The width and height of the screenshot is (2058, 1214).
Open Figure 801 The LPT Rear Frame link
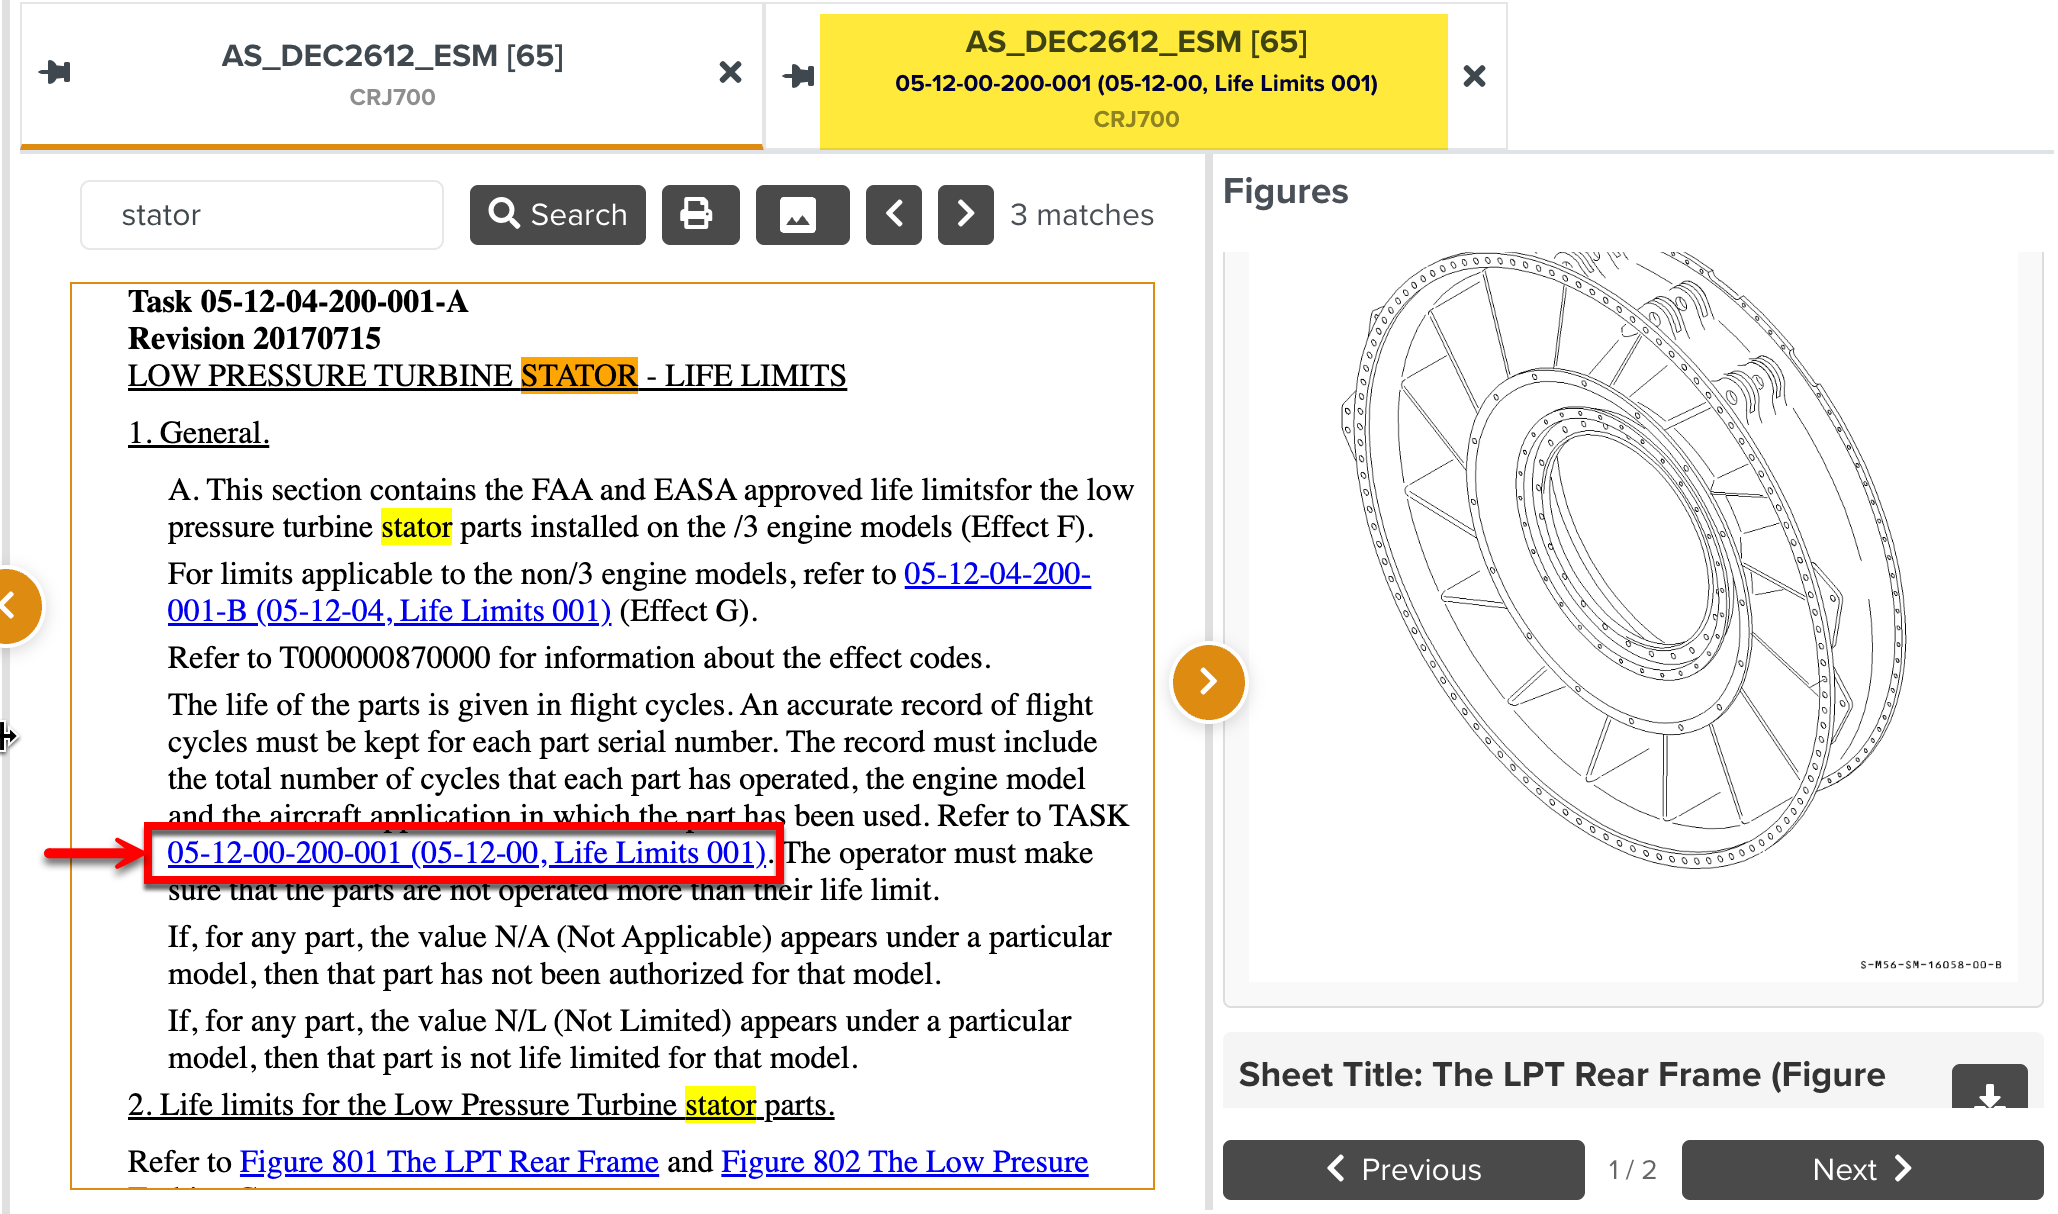pos(449,1162)
